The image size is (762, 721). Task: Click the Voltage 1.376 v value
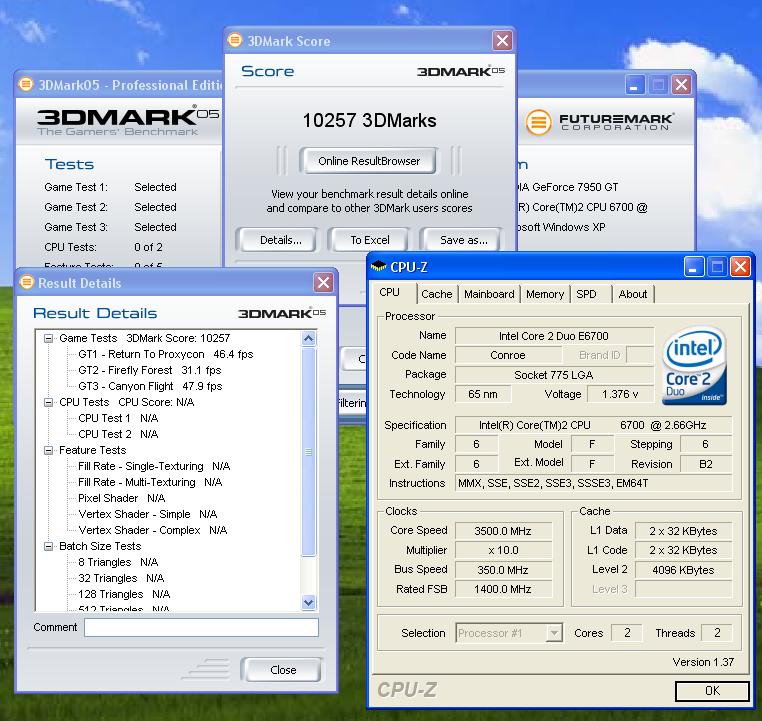[620, 394]
